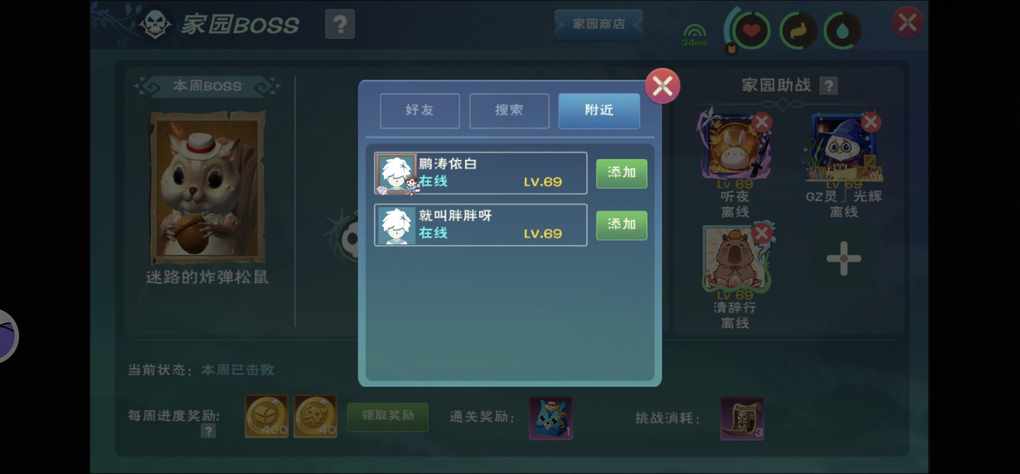Select the 附近 tab
The image size is (1020, 474).
[599, 111]
